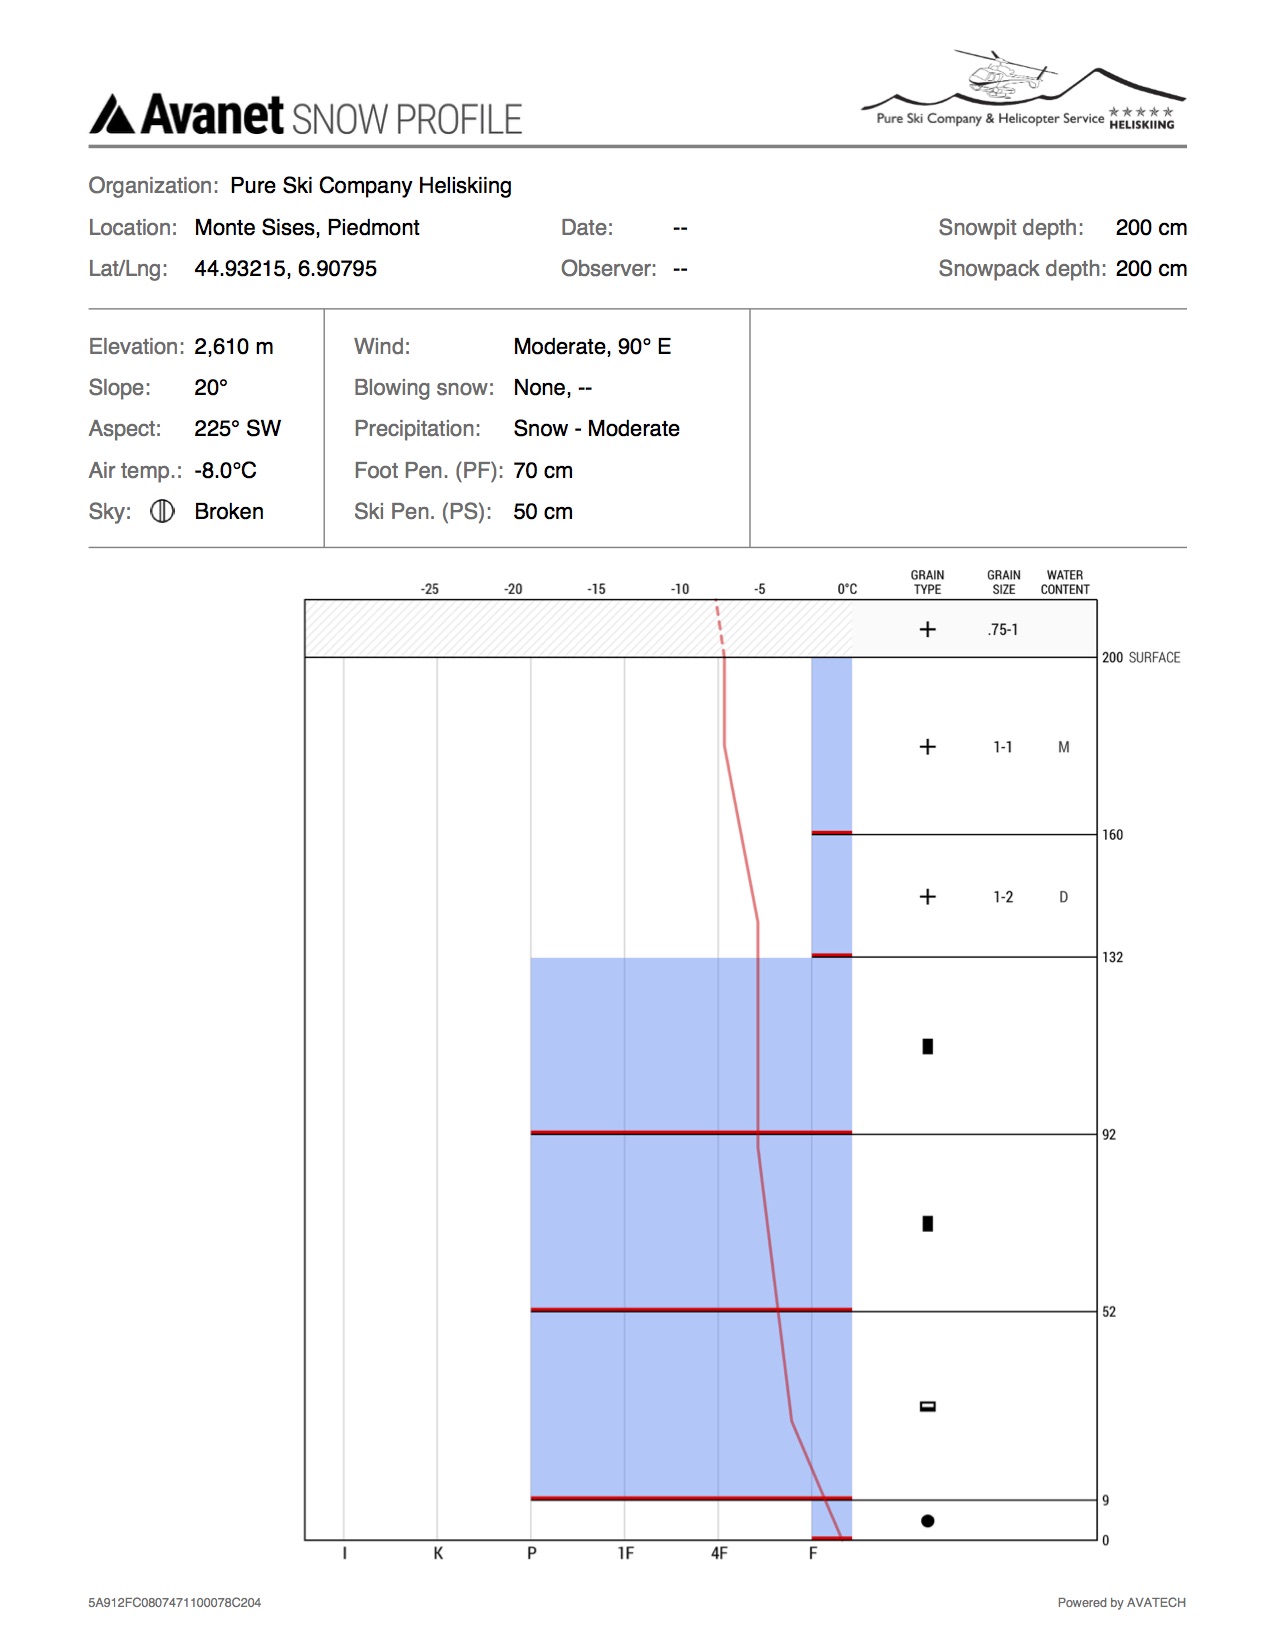Click the Lat/Lng coordinates value
The image size is (1275, 1650).
(x=285, y=269)
